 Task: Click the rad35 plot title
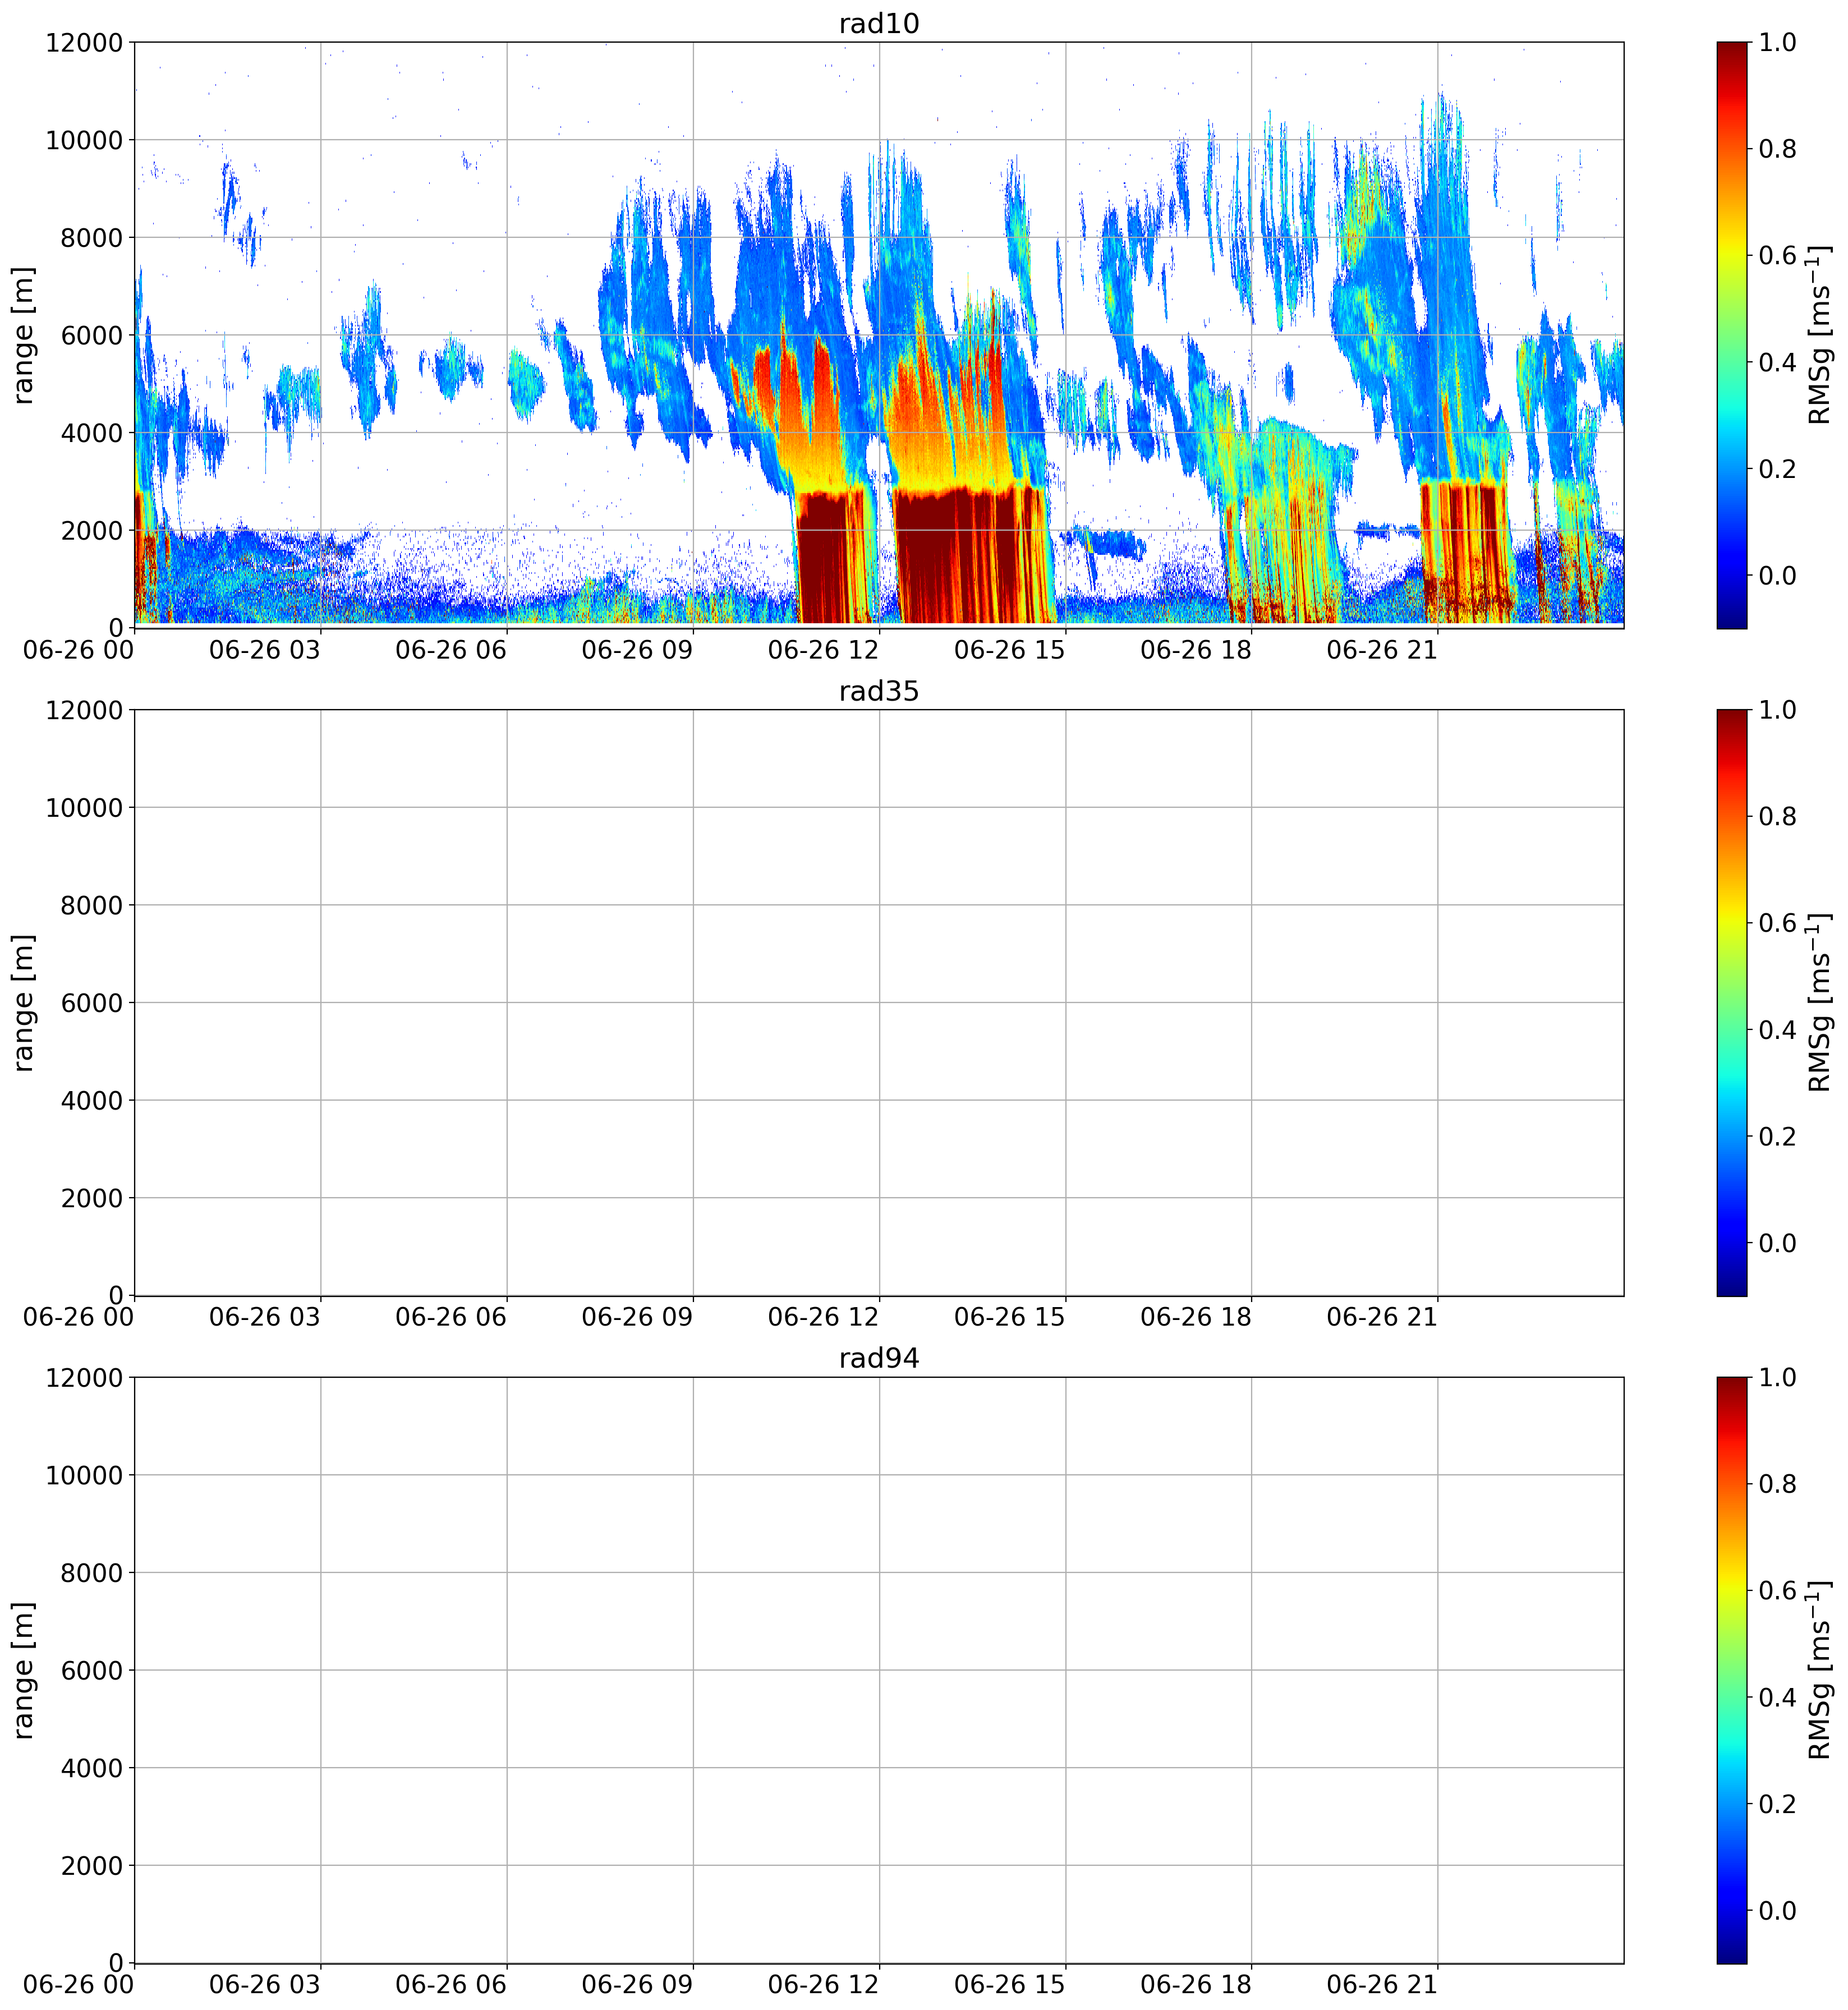pyautogui.click(x=878, y=691)
